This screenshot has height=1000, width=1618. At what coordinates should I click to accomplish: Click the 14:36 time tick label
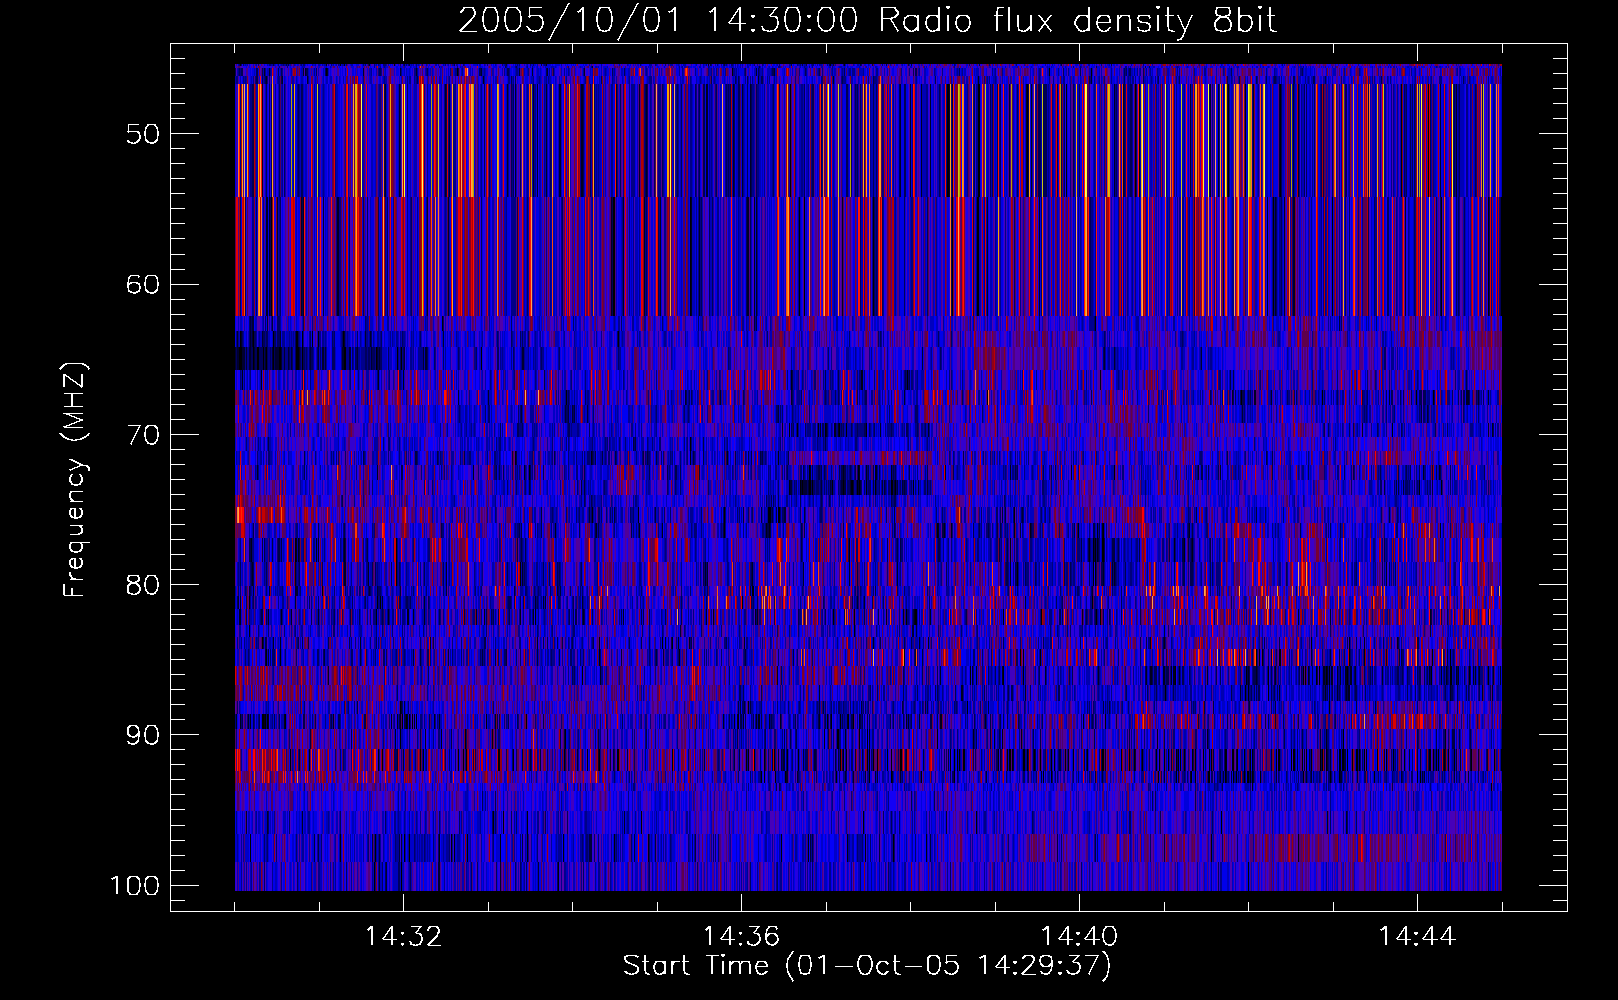[x=741, y=937]
